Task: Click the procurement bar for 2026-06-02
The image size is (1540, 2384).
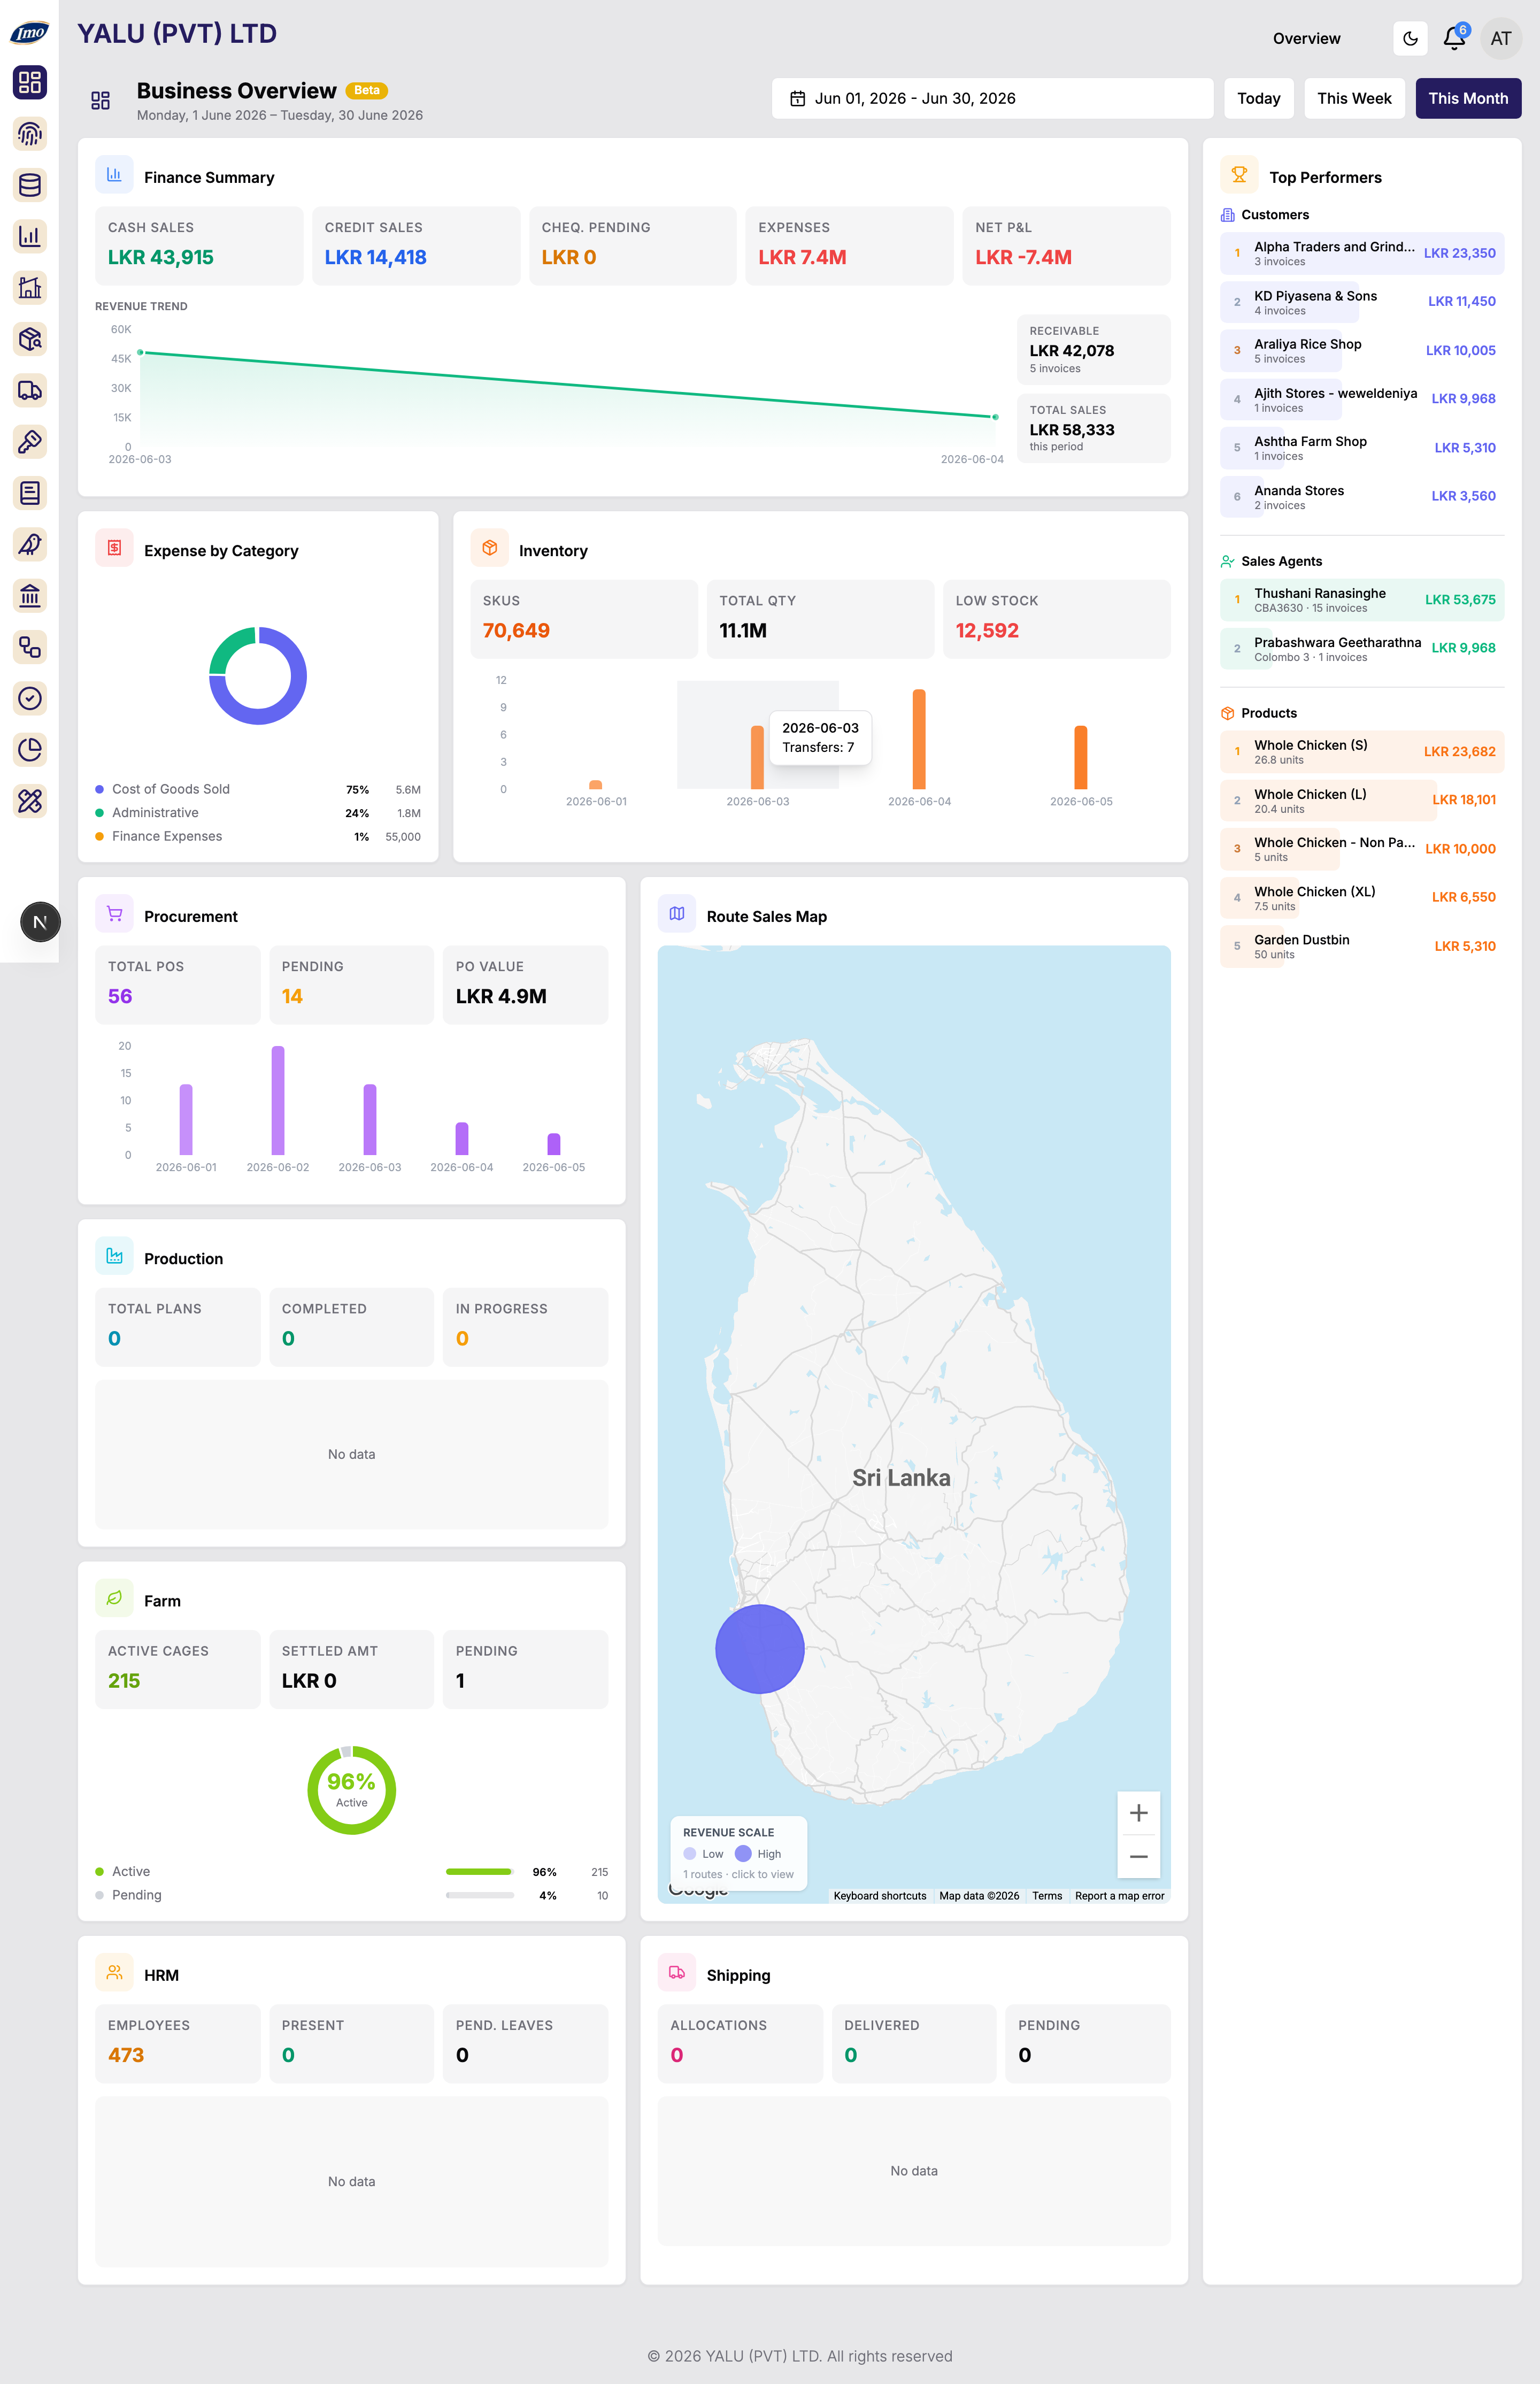Action: (278, 1100)
